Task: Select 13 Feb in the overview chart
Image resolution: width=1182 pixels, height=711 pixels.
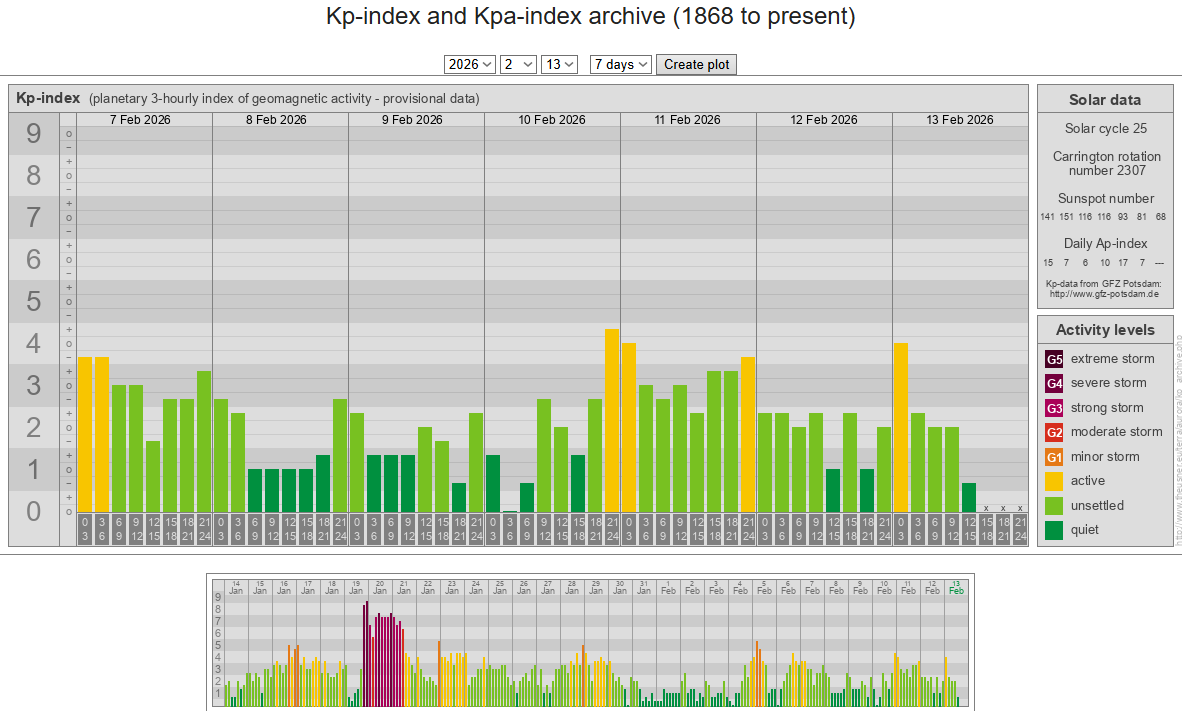Action: click(x=956, y=587)
